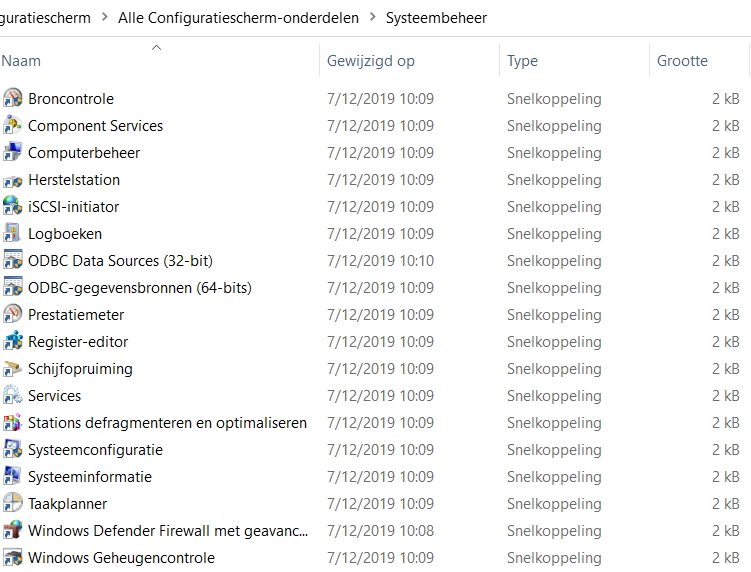Go to Alle Configuratiescherm-onderdelen breadcrumb
Image resolution: width=751 pixels, height=572 pixels.
(239, 17)
